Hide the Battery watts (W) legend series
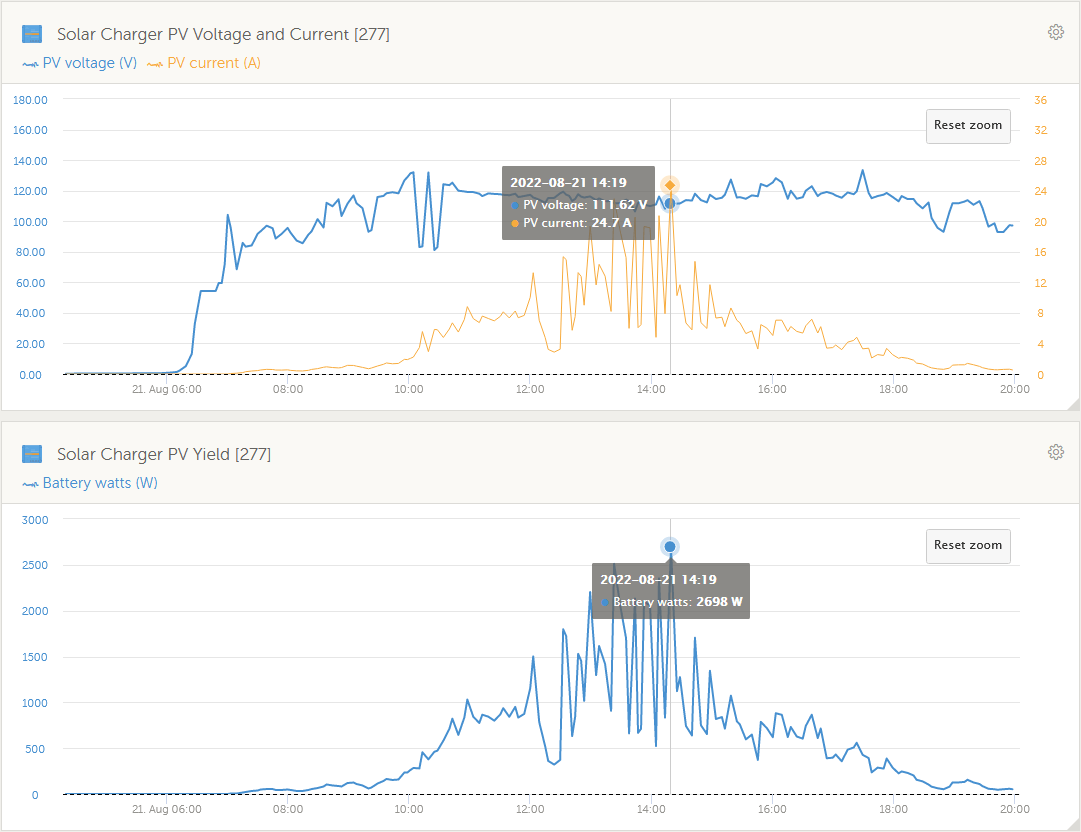1081x832 pixels. coord(90,483)
